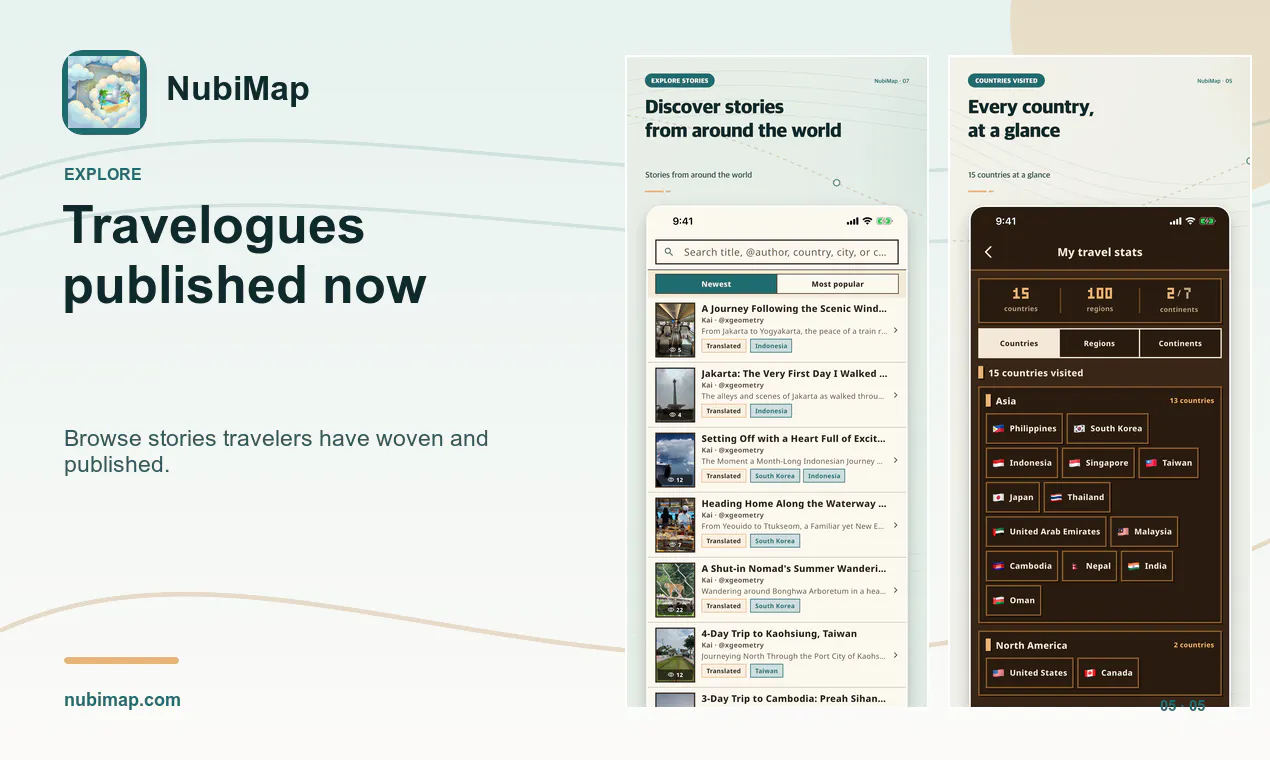Click South Korea tag on Heading Home story
The height and width of the screenshot is (760, 1270).
pos(775,541)
